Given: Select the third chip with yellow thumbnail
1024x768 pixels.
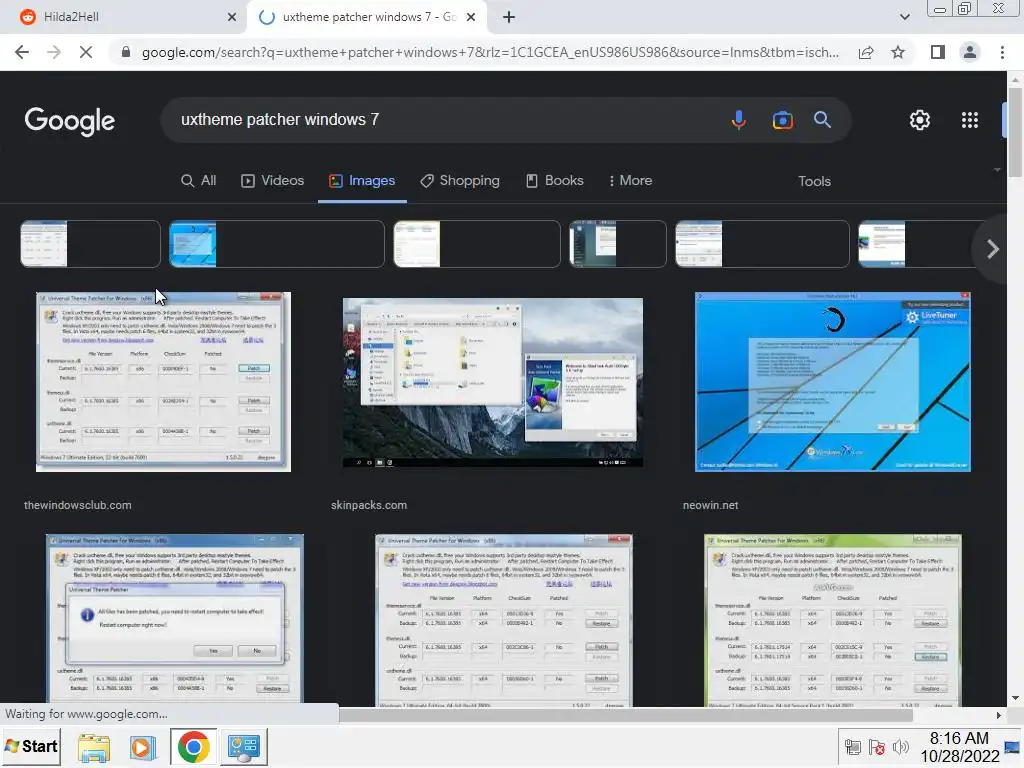Looking at the screenshot, I should (x=477, y=244).
